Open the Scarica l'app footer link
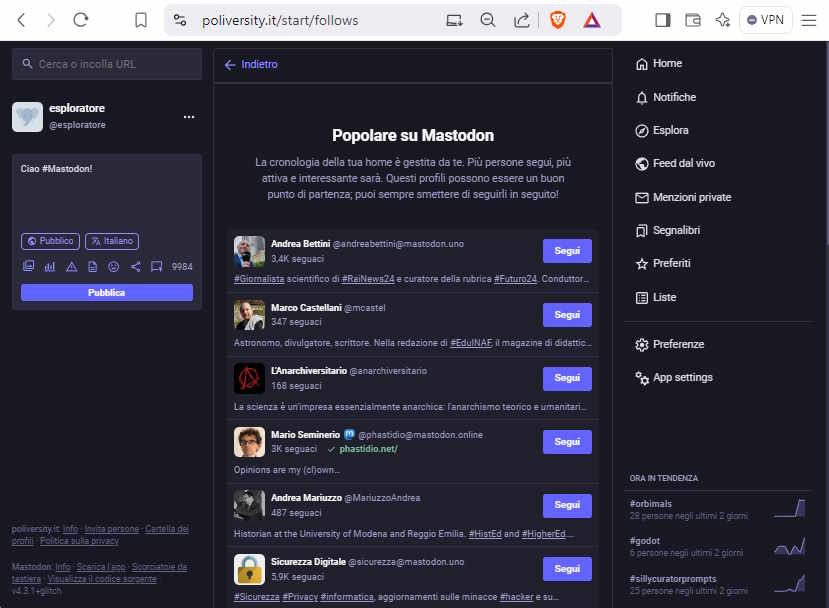 pyautogui.click(x=101, y=567)
